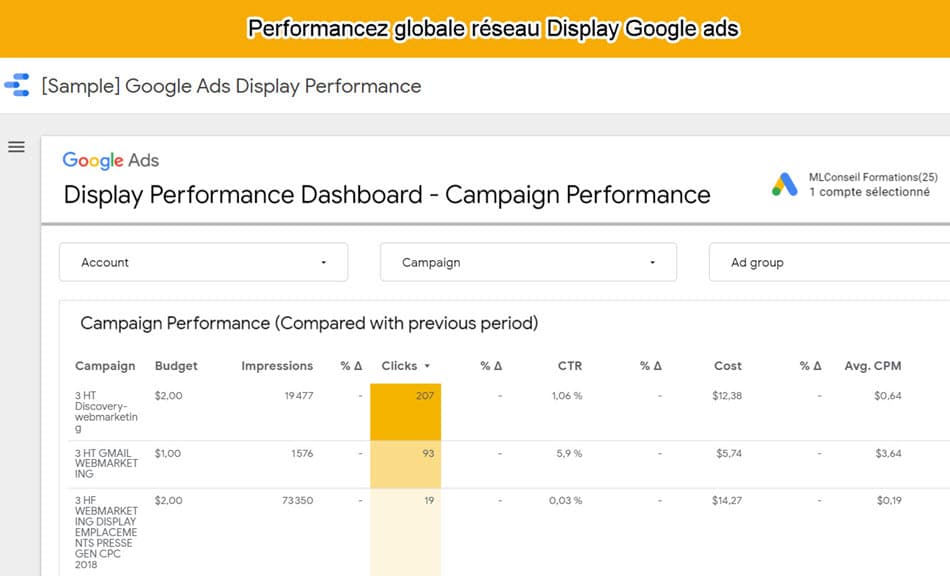Image resolution: width=950 pixels, height=576 pixels.
Task: Click the Google Ads triangle logo
Action: pos(785,184)
